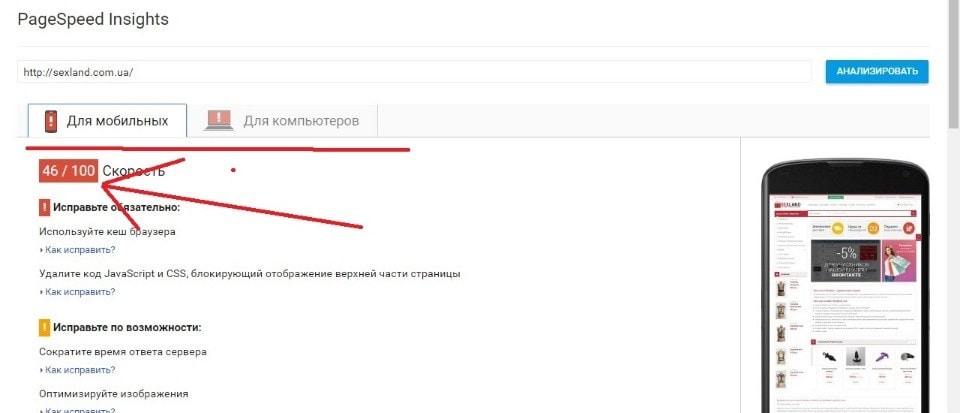Image resolution: width=960 pixels, height=413 pixels.
Task: Click the phone screenshot preview of the site
Action: tap(845, 303)
